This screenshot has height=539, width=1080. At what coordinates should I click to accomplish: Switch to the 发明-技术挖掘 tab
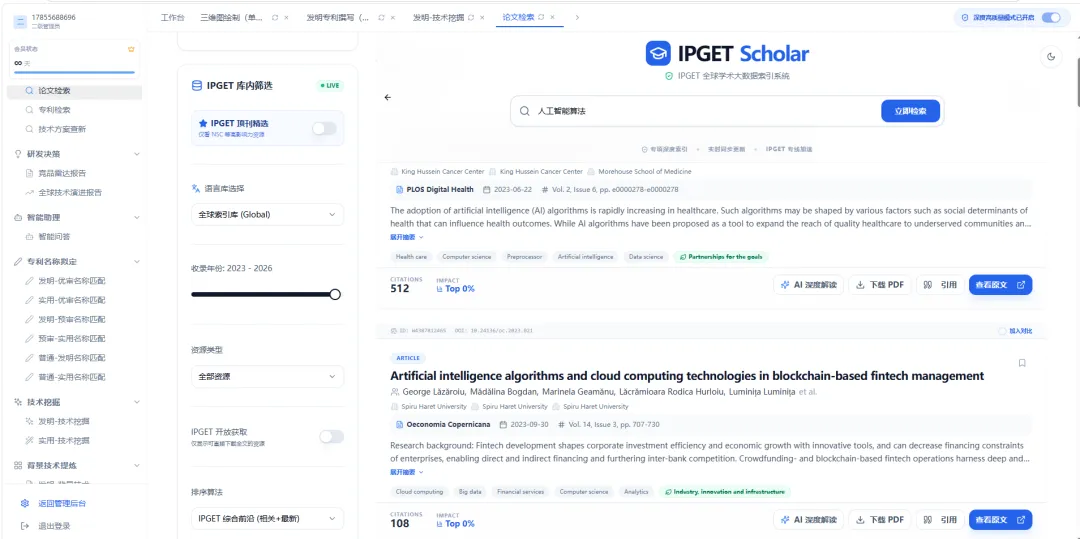438,17
